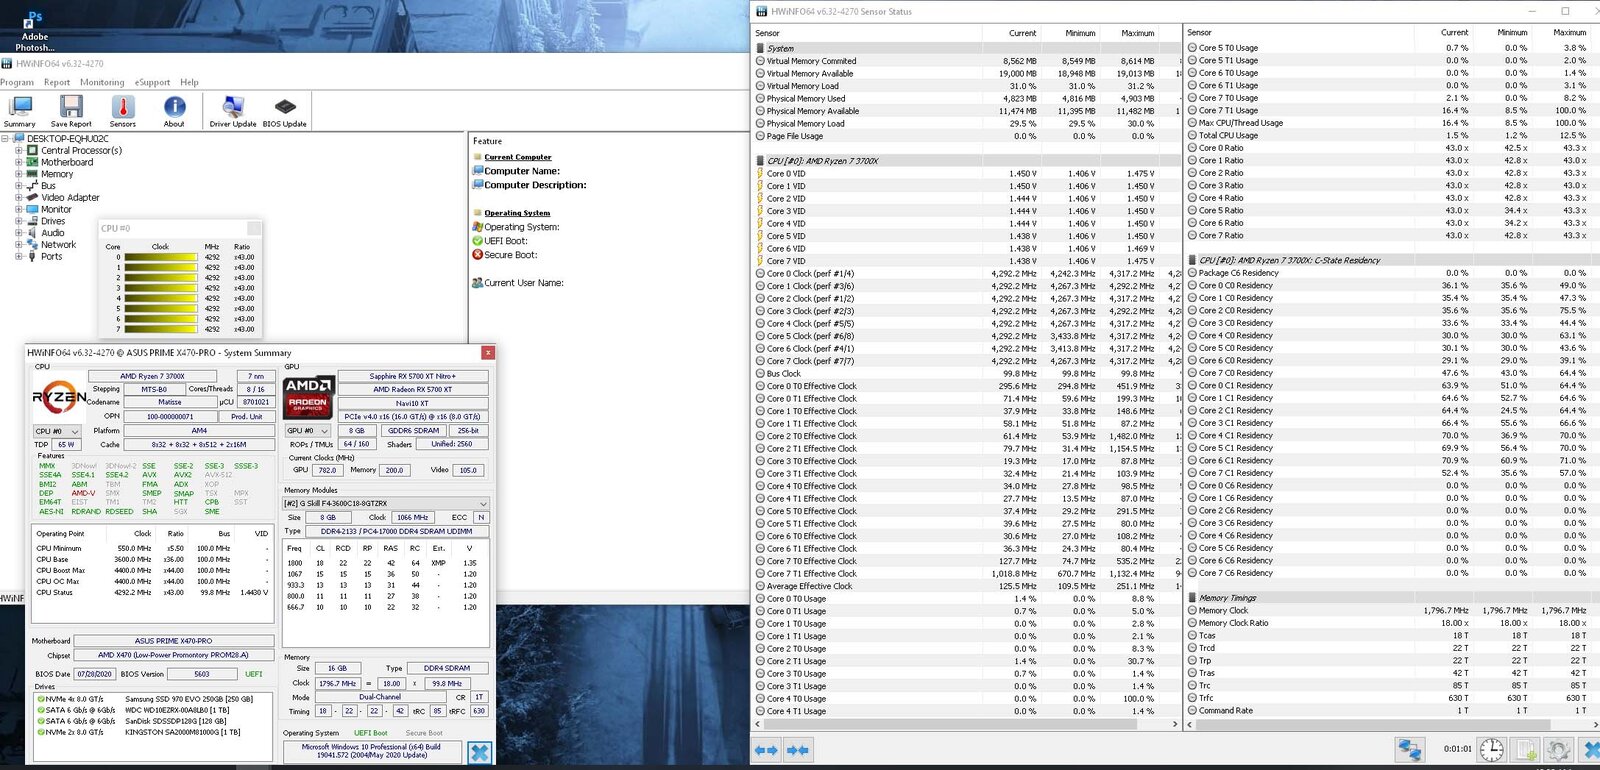Click the Network icon in device tree
The image size is (1600, 770).
point(33,245)
